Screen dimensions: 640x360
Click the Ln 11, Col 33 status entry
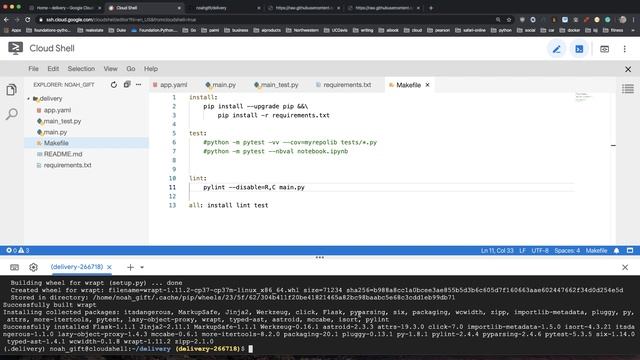click(497, 251)
